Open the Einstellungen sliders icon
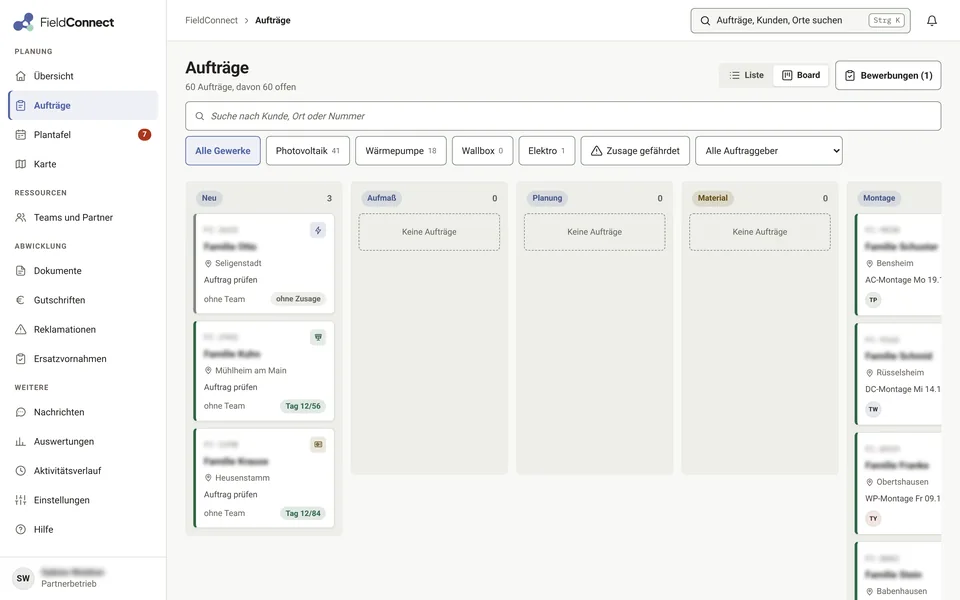960x600 pixels. pyautogui.click(x=21, y=500)
